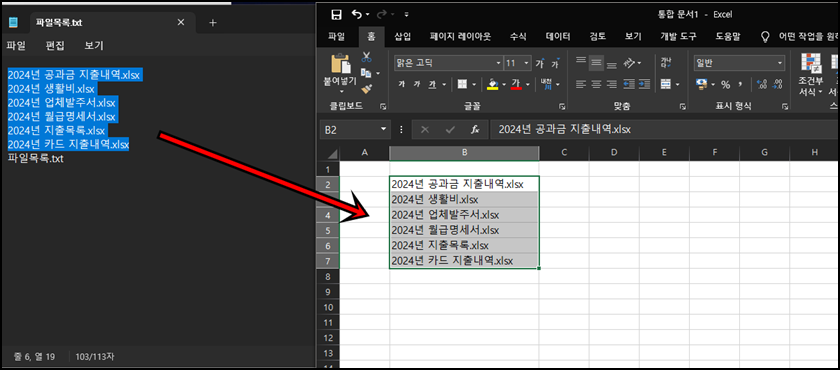This screenshot has height=370, width=840.
Task: Open the font size 11 dropdown
Action: click(x=527, y=63)
